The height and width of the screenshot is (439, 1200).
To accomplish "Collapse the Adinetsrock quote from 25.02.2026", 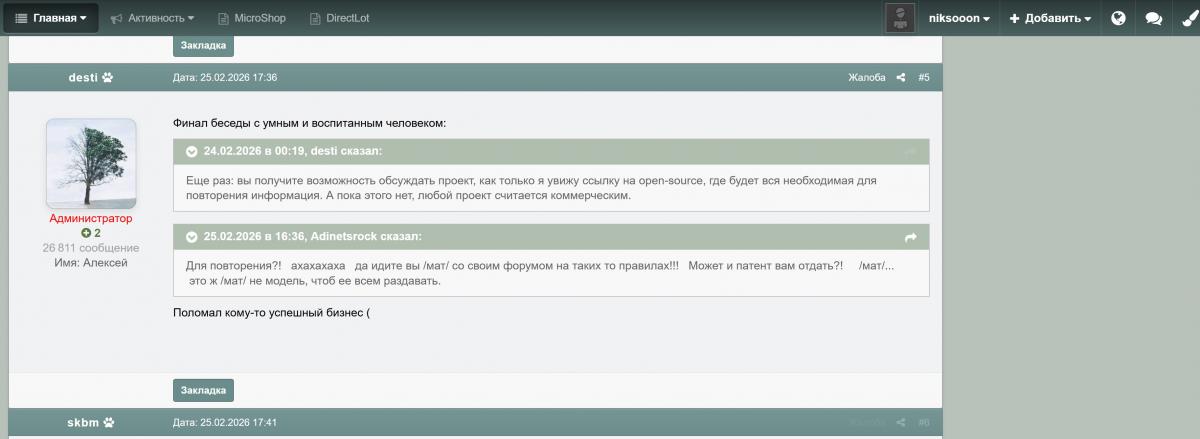I will [x=190, y=237].
